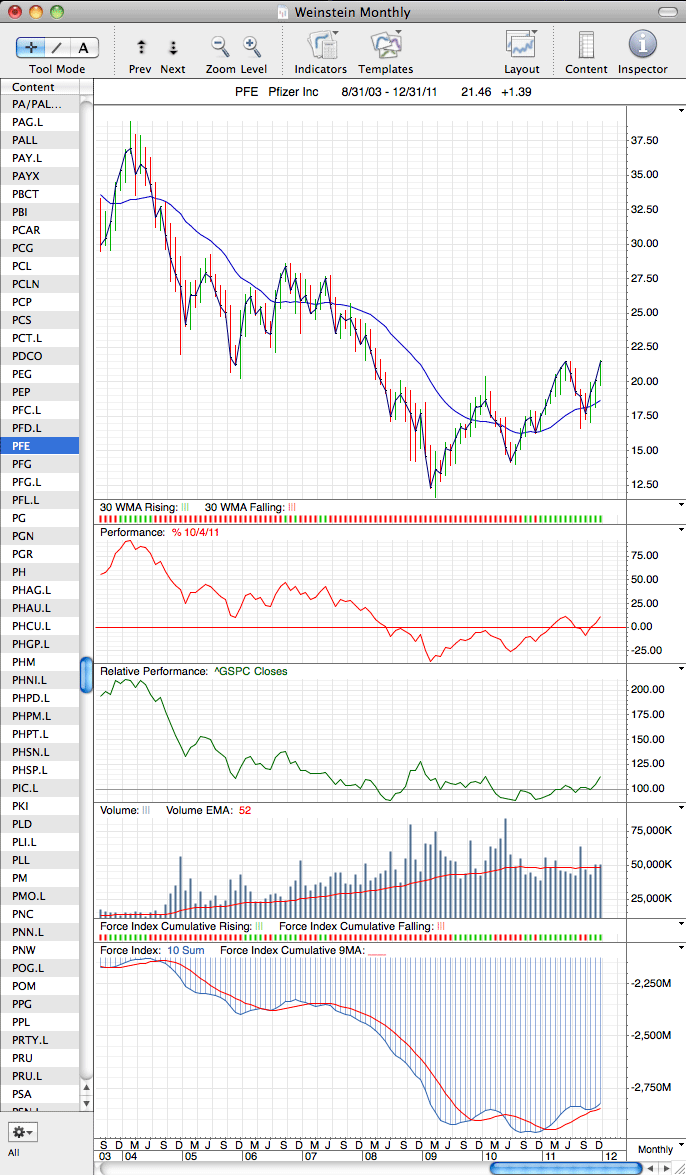Select PAYX in the symbol list

point(40,175)
